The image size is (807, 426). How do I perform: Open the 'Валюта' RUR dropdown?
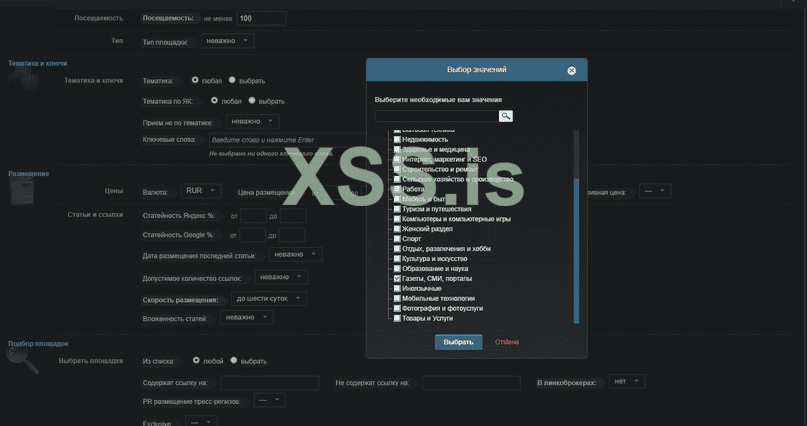201,191
